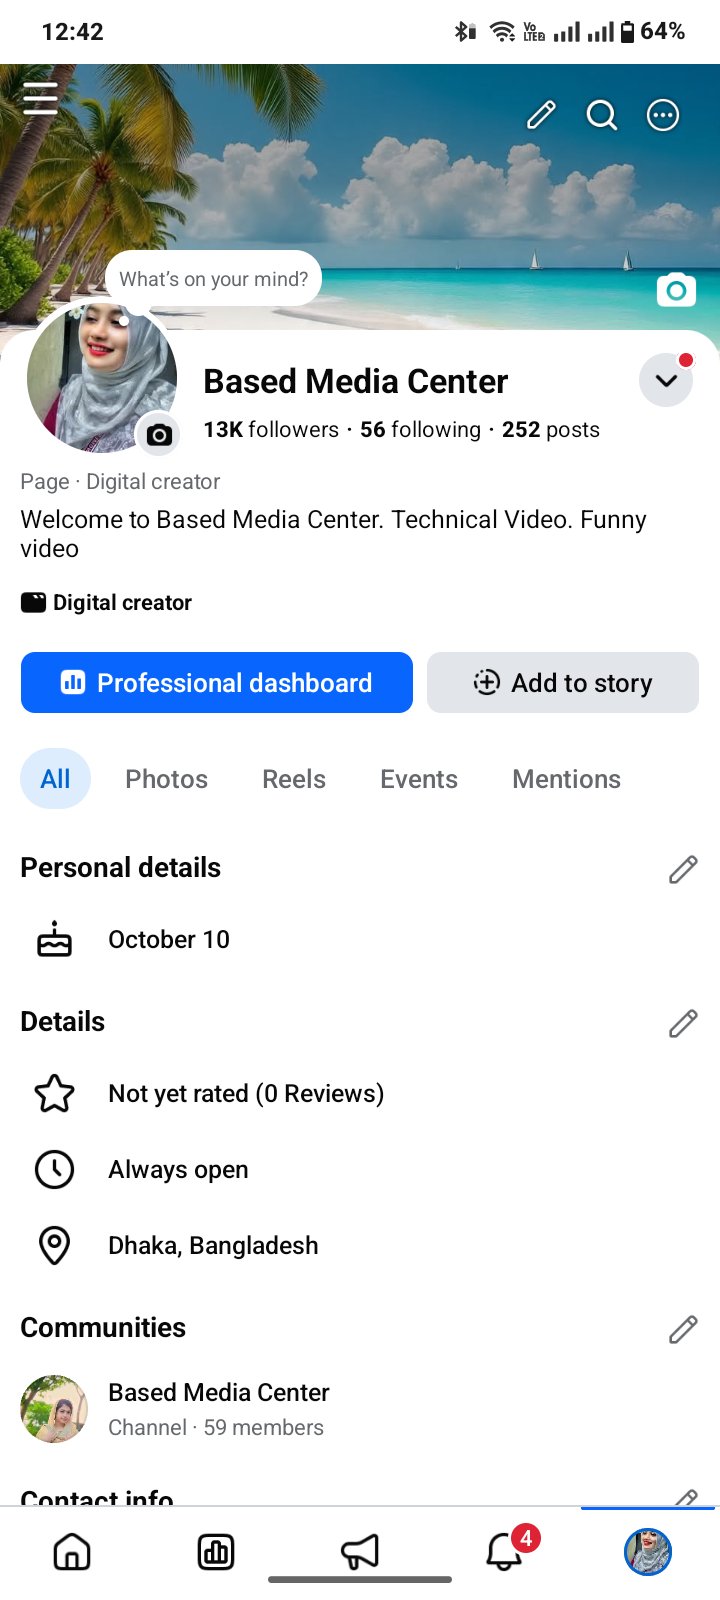Tap the Digital creator badge

106,603
